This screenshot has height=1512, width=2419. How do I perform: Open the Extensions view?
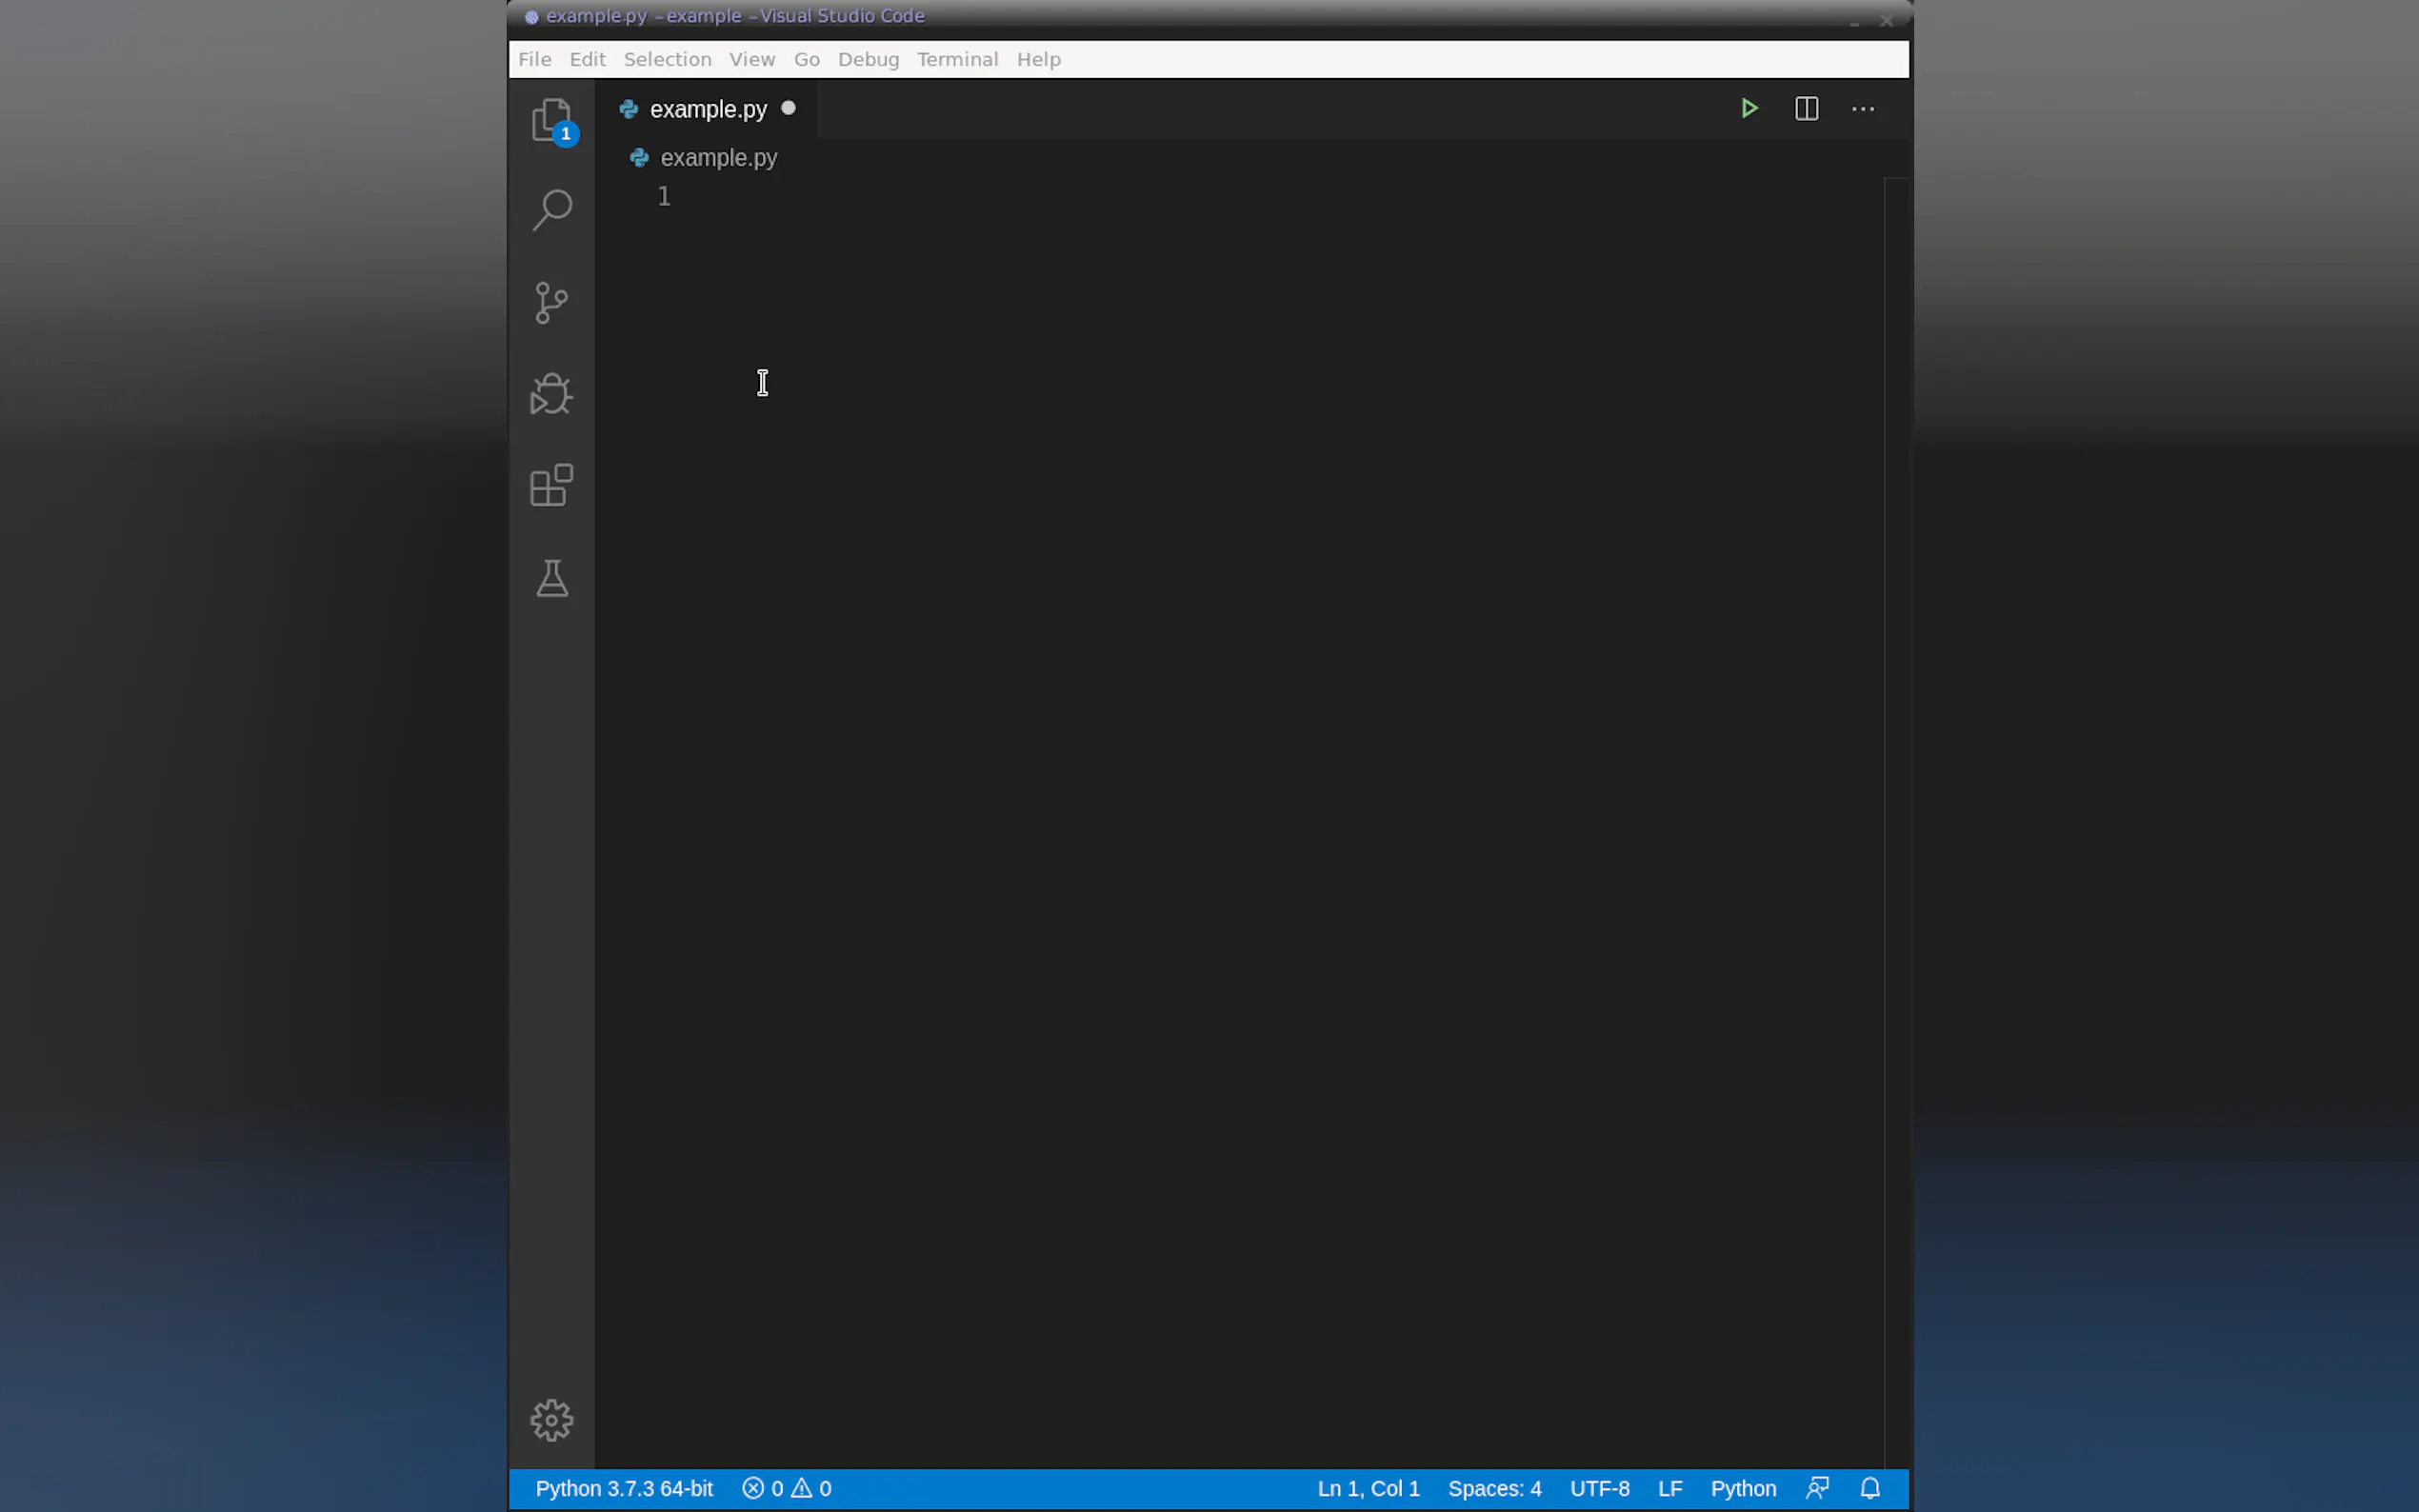(551, 486)
